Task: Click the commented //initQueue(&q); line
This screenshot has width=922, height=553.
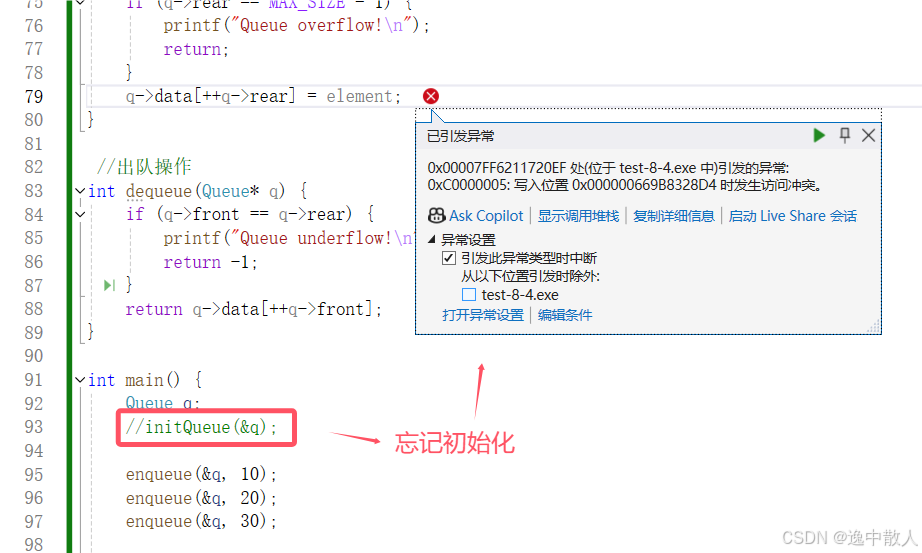Action: click(201, 427)
